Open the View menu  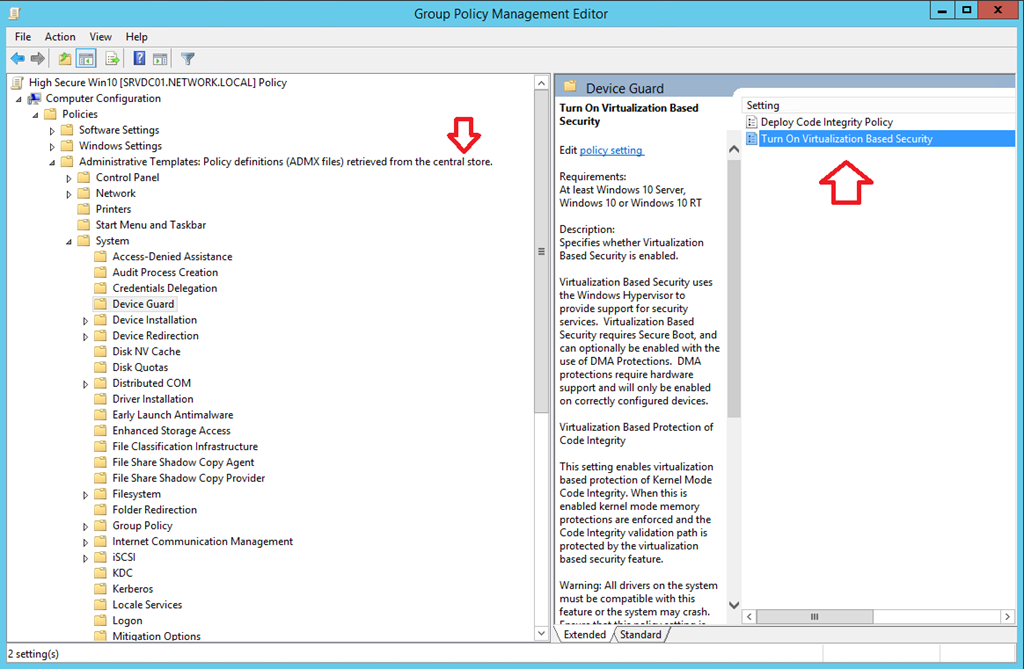point(101,37)
